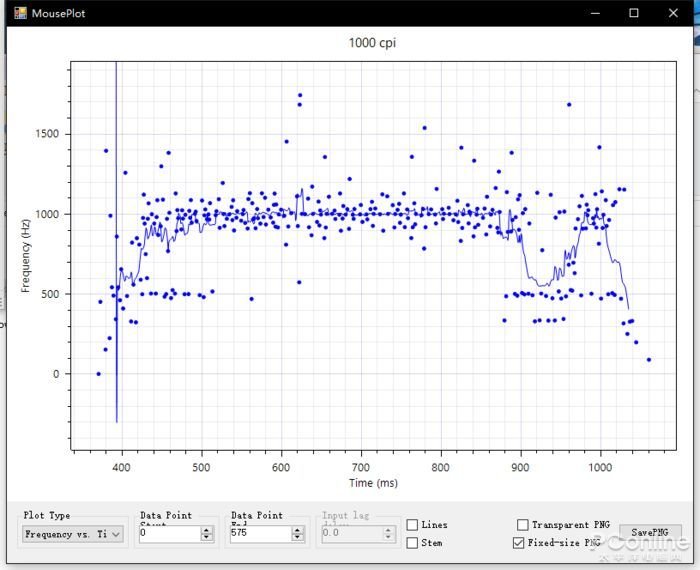This screenshot has height=570, width=700.
Task: Click the vertical blue line near 400 ms
Action: [x=117, y=242]
